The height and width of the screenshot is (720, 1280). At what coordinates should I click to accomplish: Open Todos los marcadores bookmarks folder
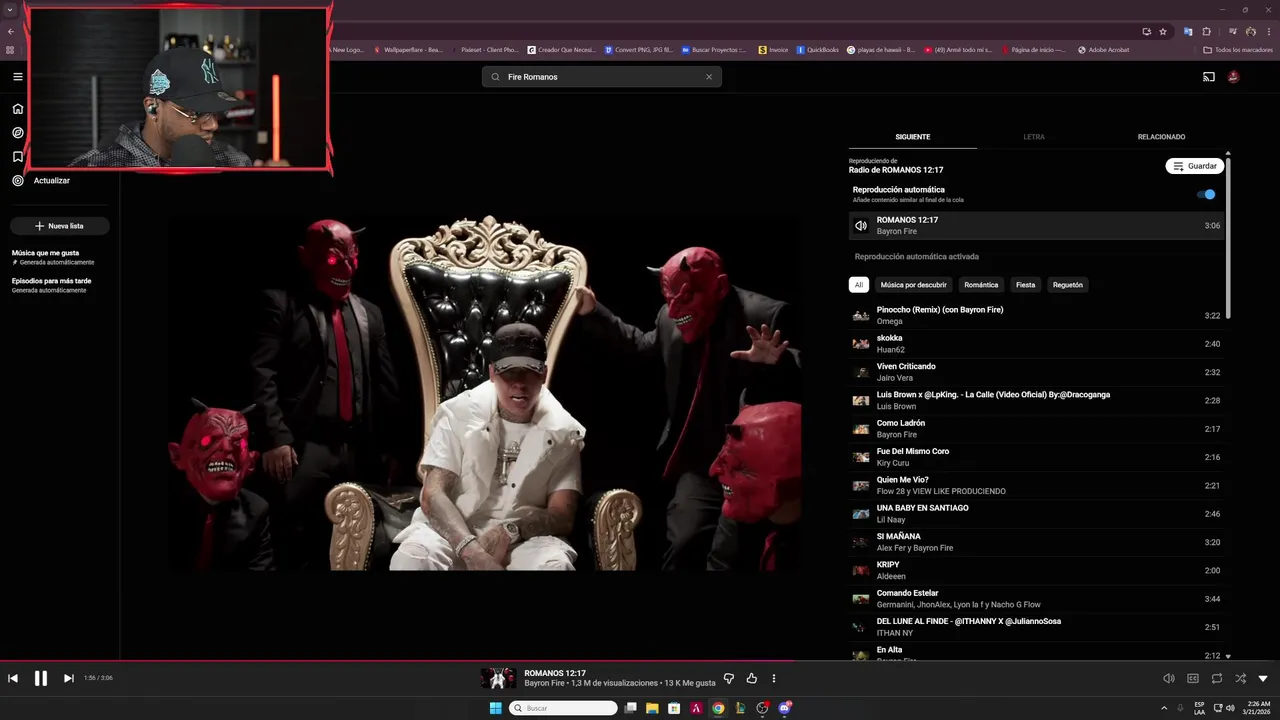1238,50
